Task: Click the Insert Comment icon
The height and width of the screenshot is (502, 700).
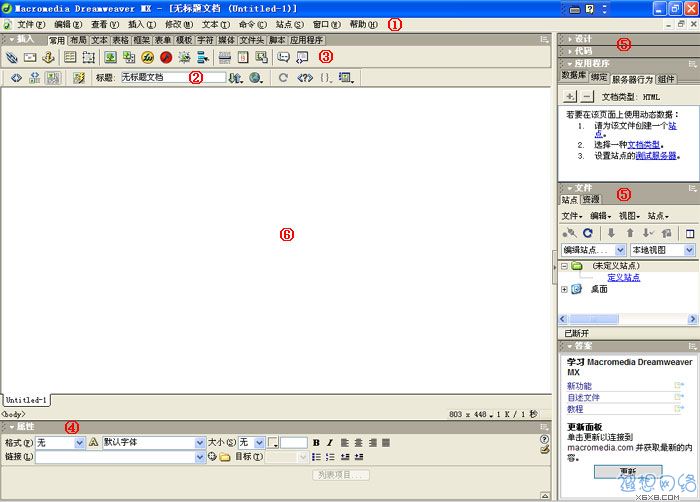Action: [283, 57]
